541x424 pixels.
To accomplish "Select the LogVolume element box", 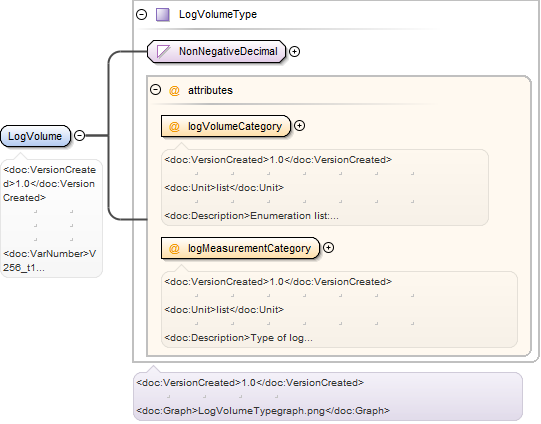I will 35,136.
